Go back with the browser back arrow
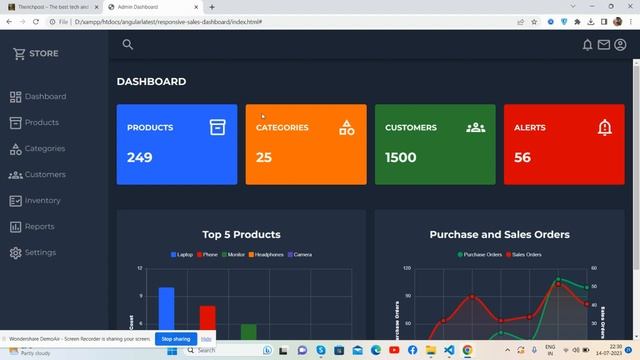The width and height of the screenshot is (640, 360). pyautogui.click(x=9, y=22)
